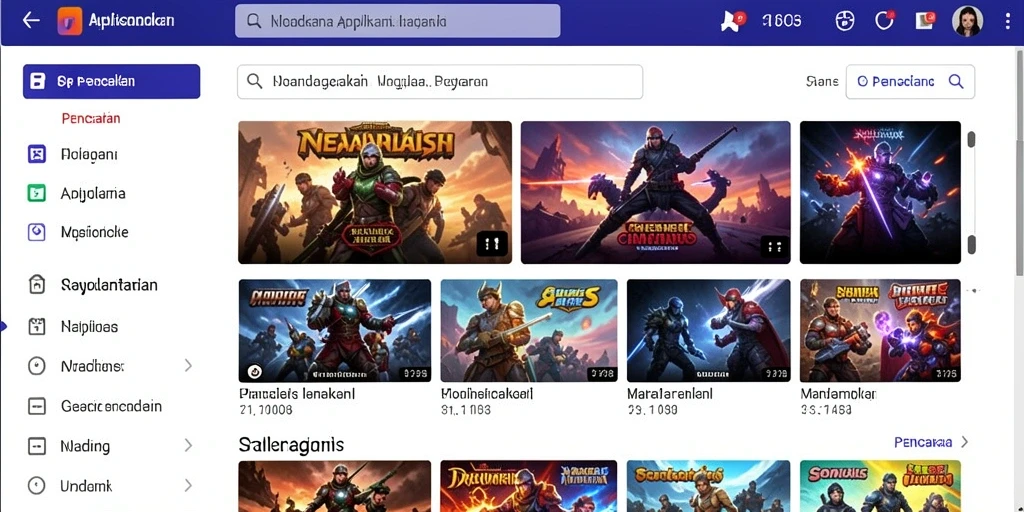Viewport: 1024px width, 512px height.
Task: Click the Nradfiener clock icon
Action: 37,366
